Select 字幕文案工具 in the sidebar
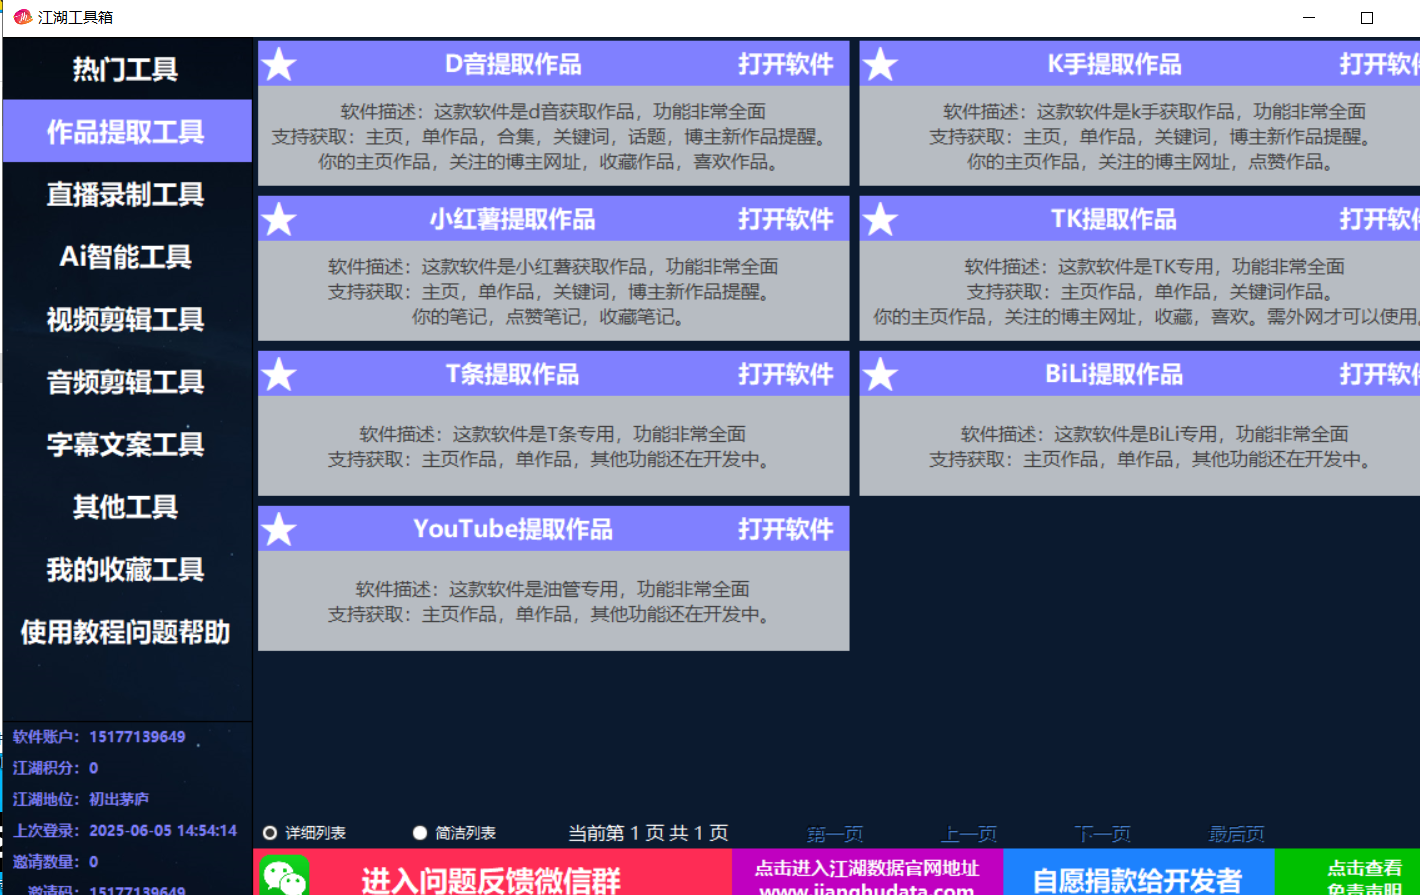 coord(126,444)
